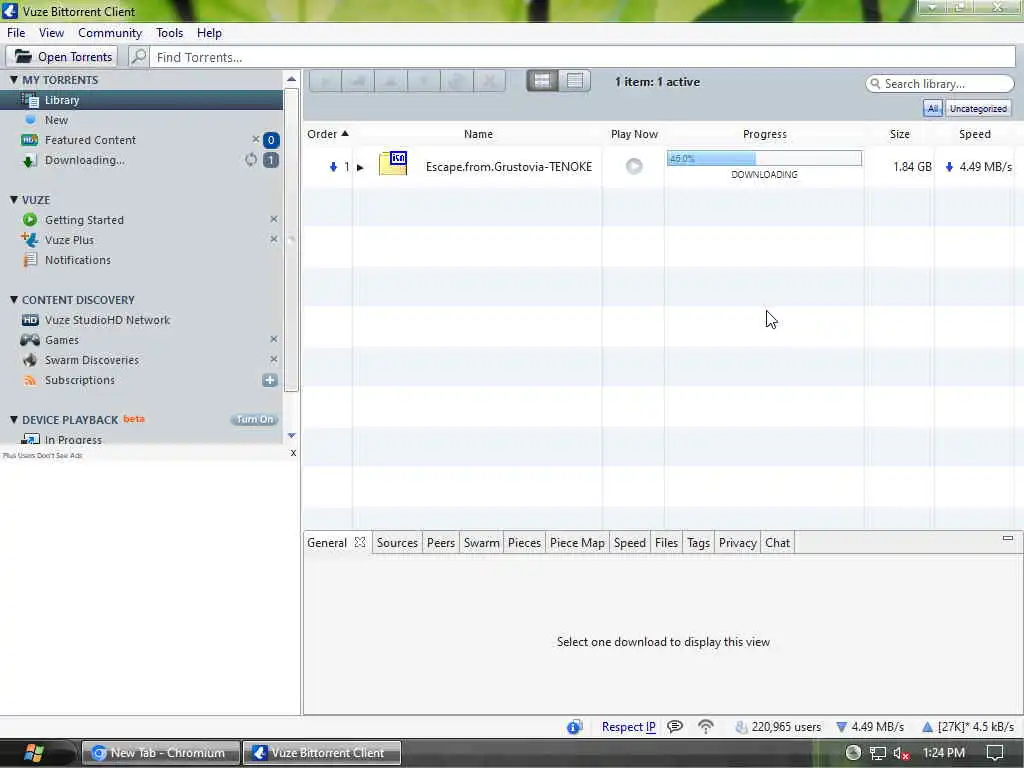
Task: Click the chat bubble icon in the status bar
Action: pyautogui.click(x=675, y=726)
